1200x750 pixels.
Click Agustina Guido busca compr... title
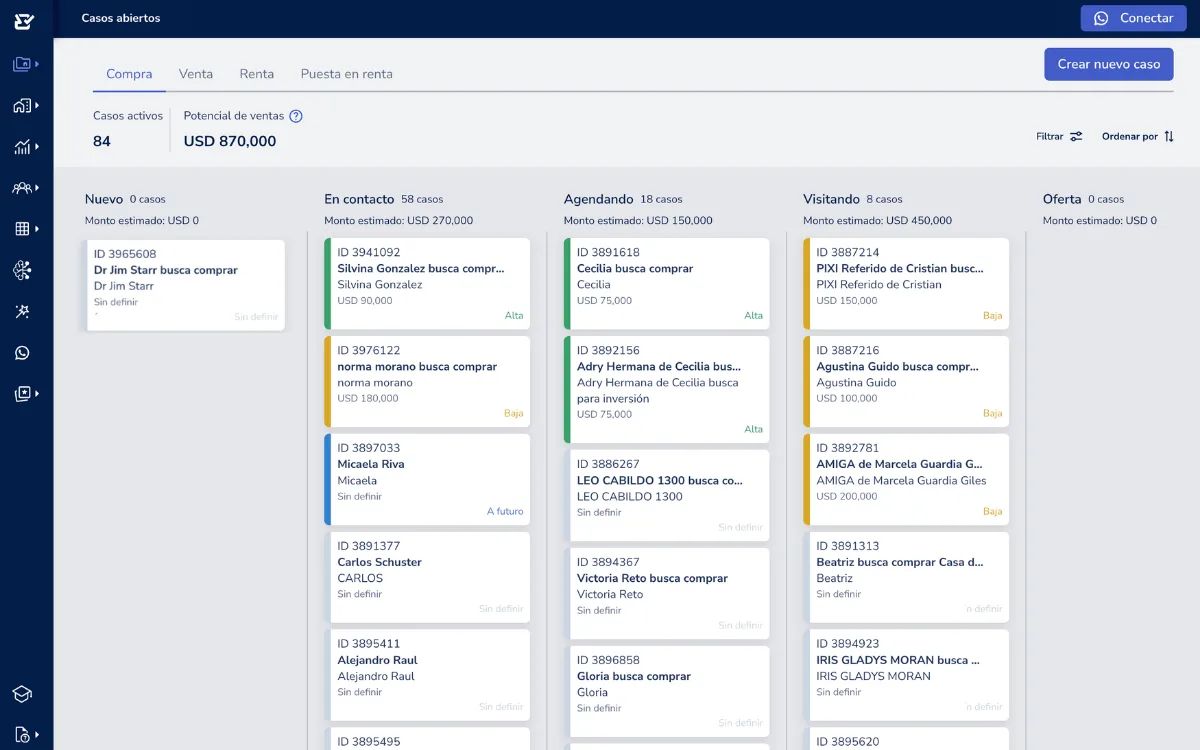click(897, 366)
